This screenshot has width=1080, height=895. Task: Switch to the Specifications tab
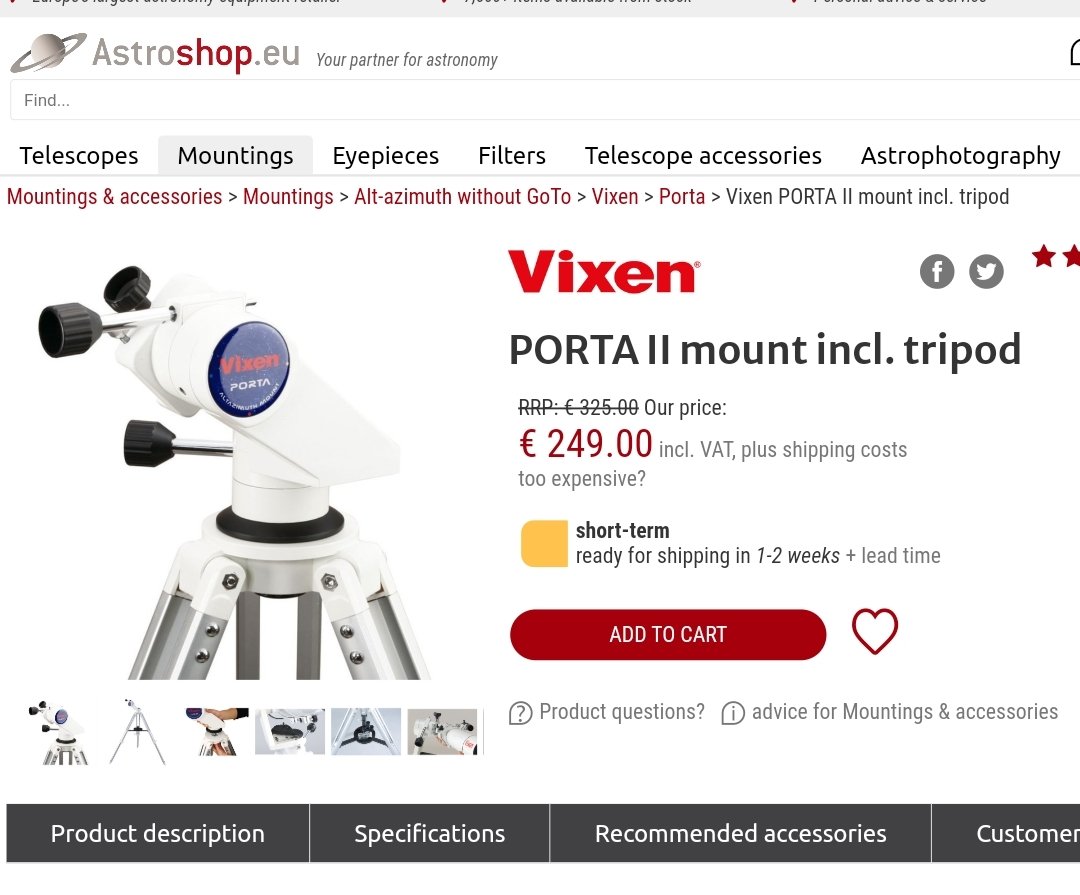tap(430, 834)
